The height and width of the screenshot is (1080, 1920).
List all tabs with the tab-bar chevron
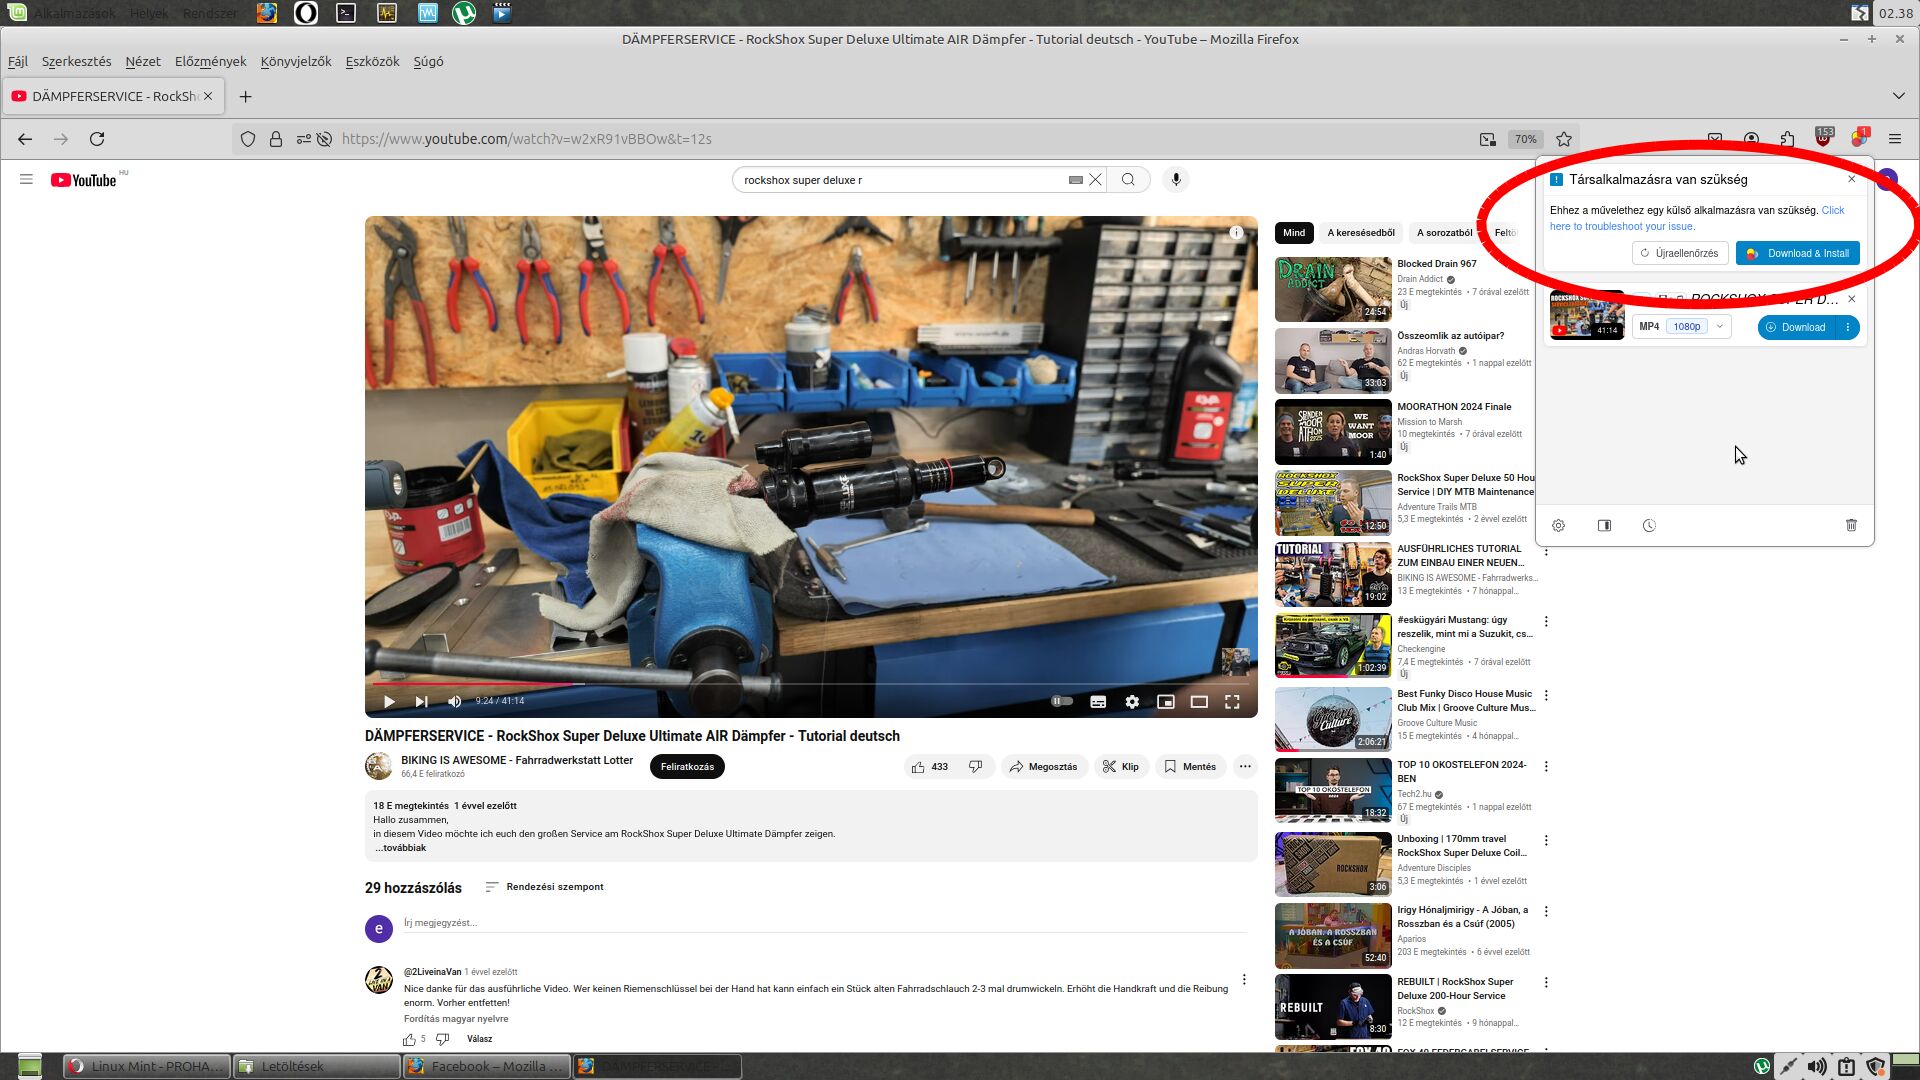point(1898,96)
